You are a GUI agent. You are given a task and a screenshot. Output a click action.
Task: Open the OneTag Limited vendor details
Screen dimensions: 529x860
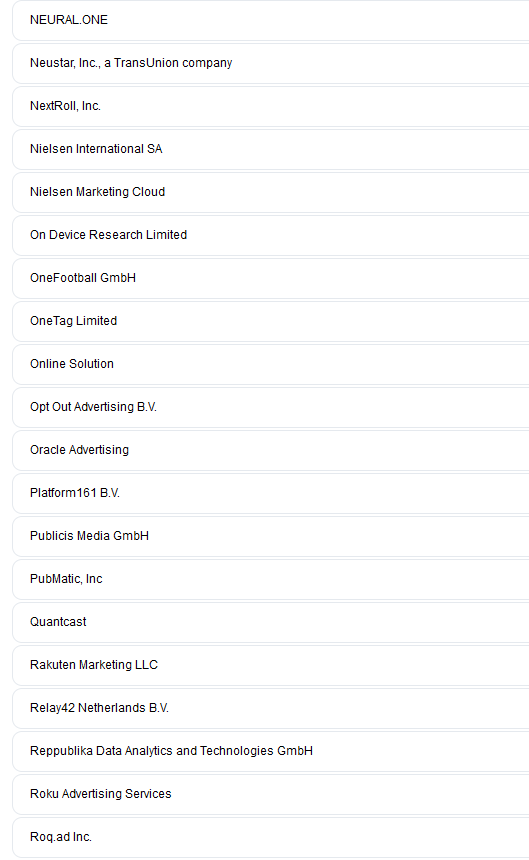(271, 321)
